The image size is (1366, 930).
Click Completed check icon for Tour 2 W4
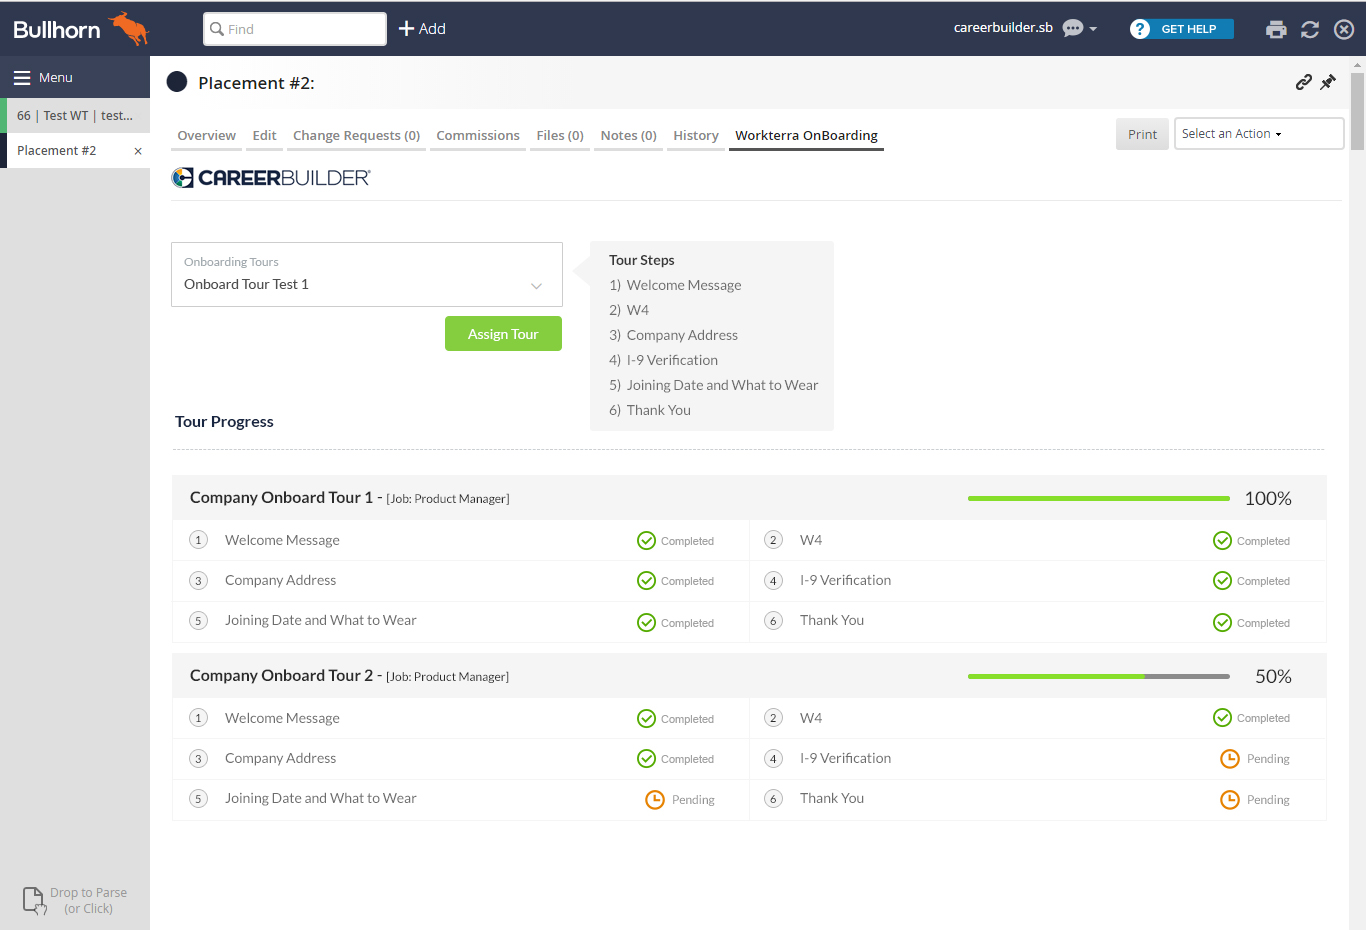coord(1222,718)
